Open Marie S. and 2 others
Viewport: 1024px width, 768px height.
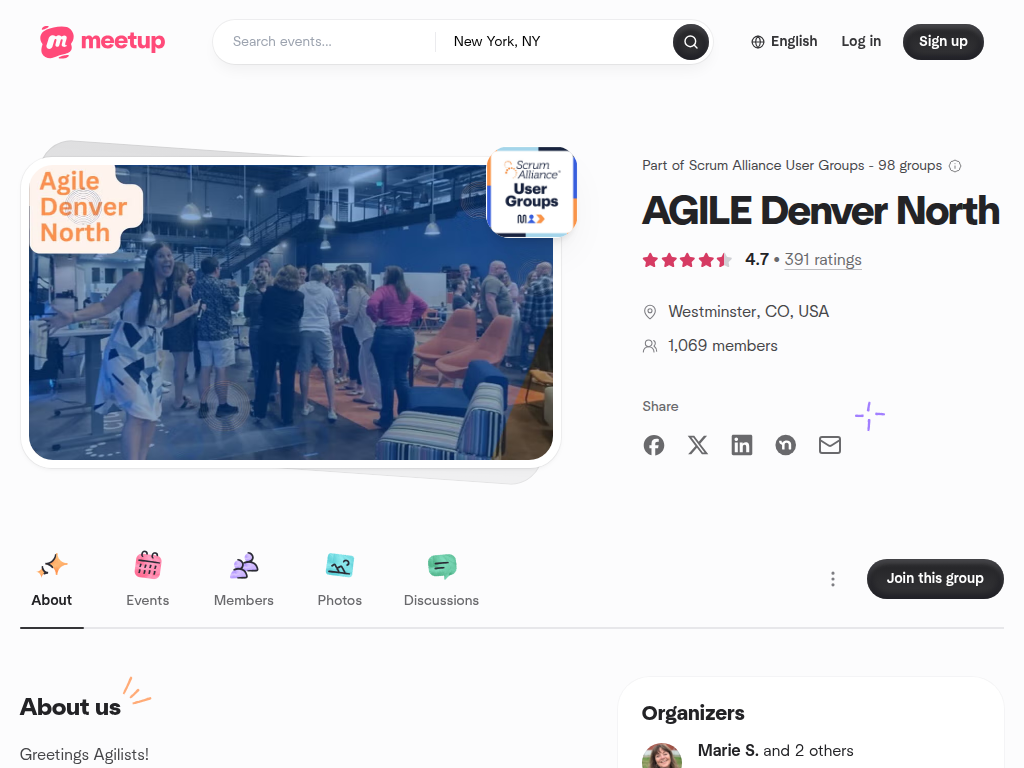[x=775, y=750]
